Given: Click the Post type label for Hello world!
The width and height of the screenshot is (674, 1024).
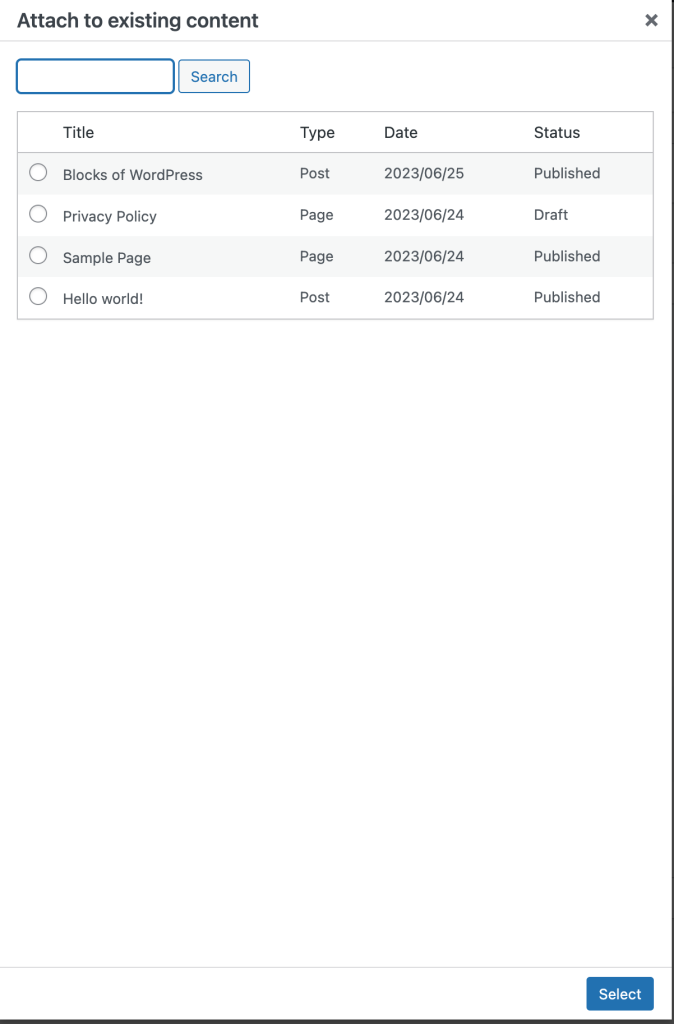Looking at the screenshot, I should [x=314, y=297].
